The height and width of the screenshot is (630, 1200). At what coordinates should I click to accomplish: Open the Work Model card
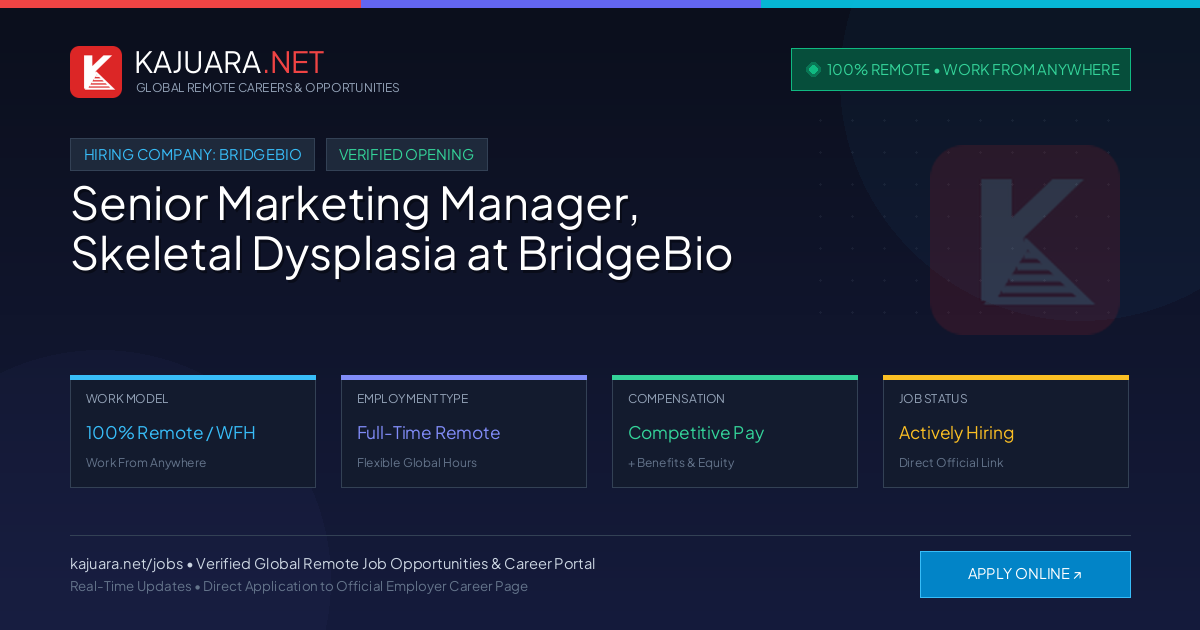click(193, 432)
